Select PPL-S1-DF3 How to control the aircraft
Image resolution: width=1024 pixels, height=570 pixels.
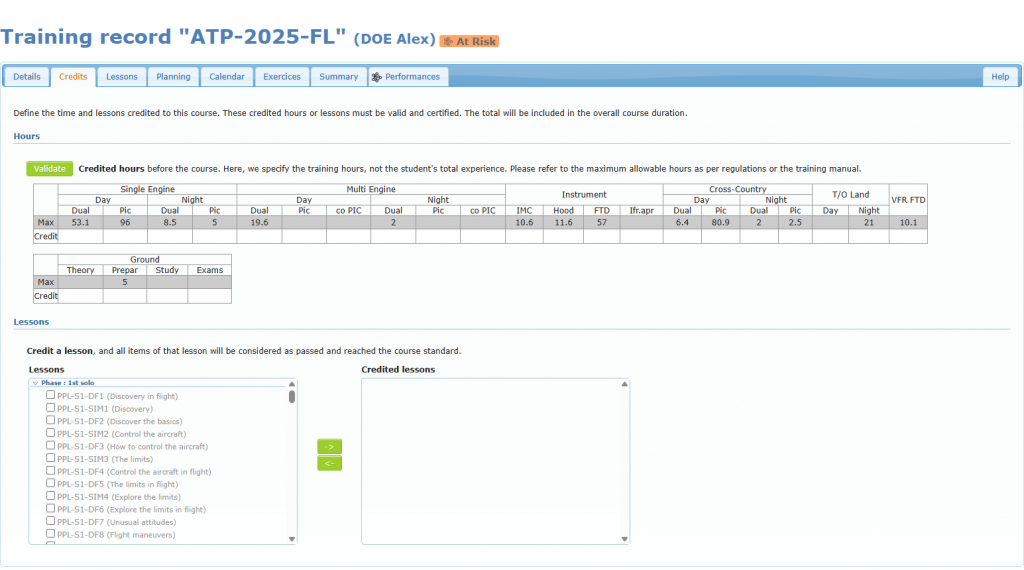click(x=50, y=445)
